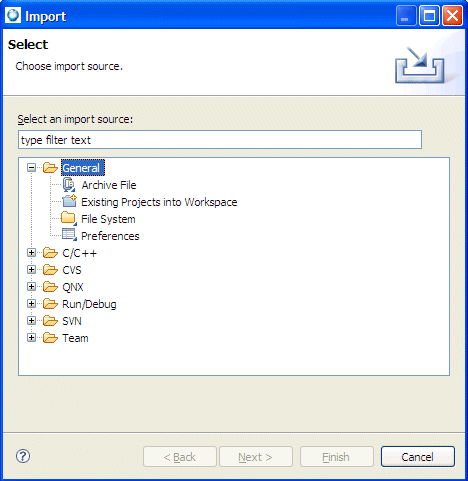Select Existing Projects into Workspace
468x481 pixels.
[159, 202]
